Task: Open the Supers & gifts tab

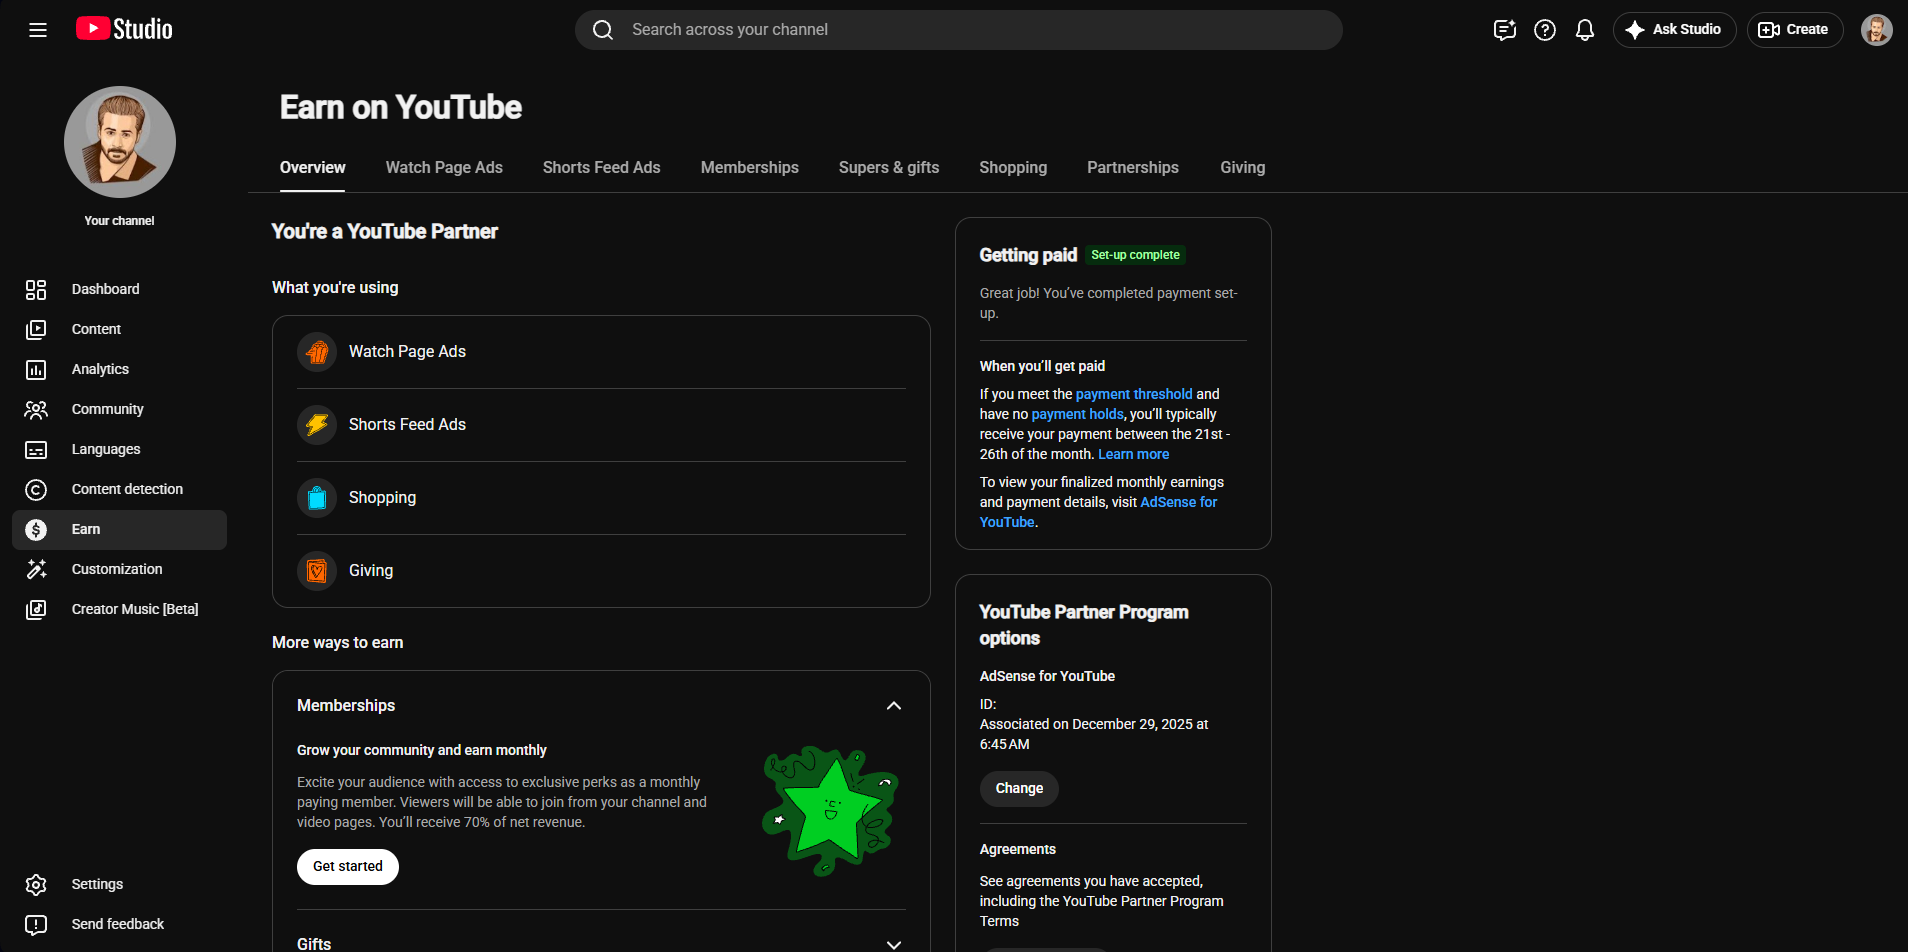Action: tap(889, 168)
